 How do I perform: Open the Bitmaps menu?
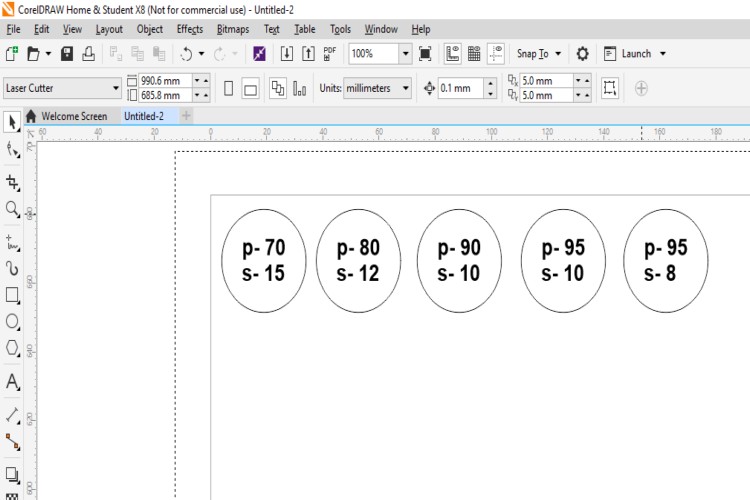coord(233,29)
